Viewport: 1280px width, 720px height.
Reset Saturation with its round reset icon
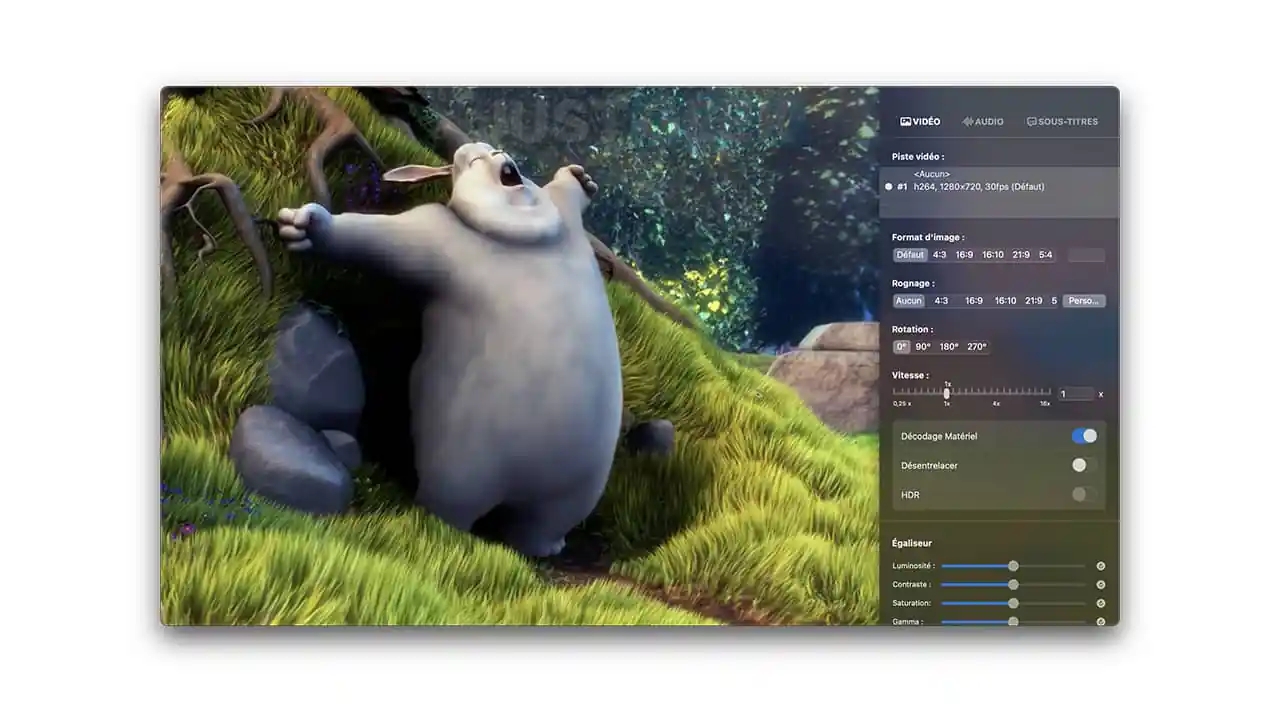coord(1101,603)
